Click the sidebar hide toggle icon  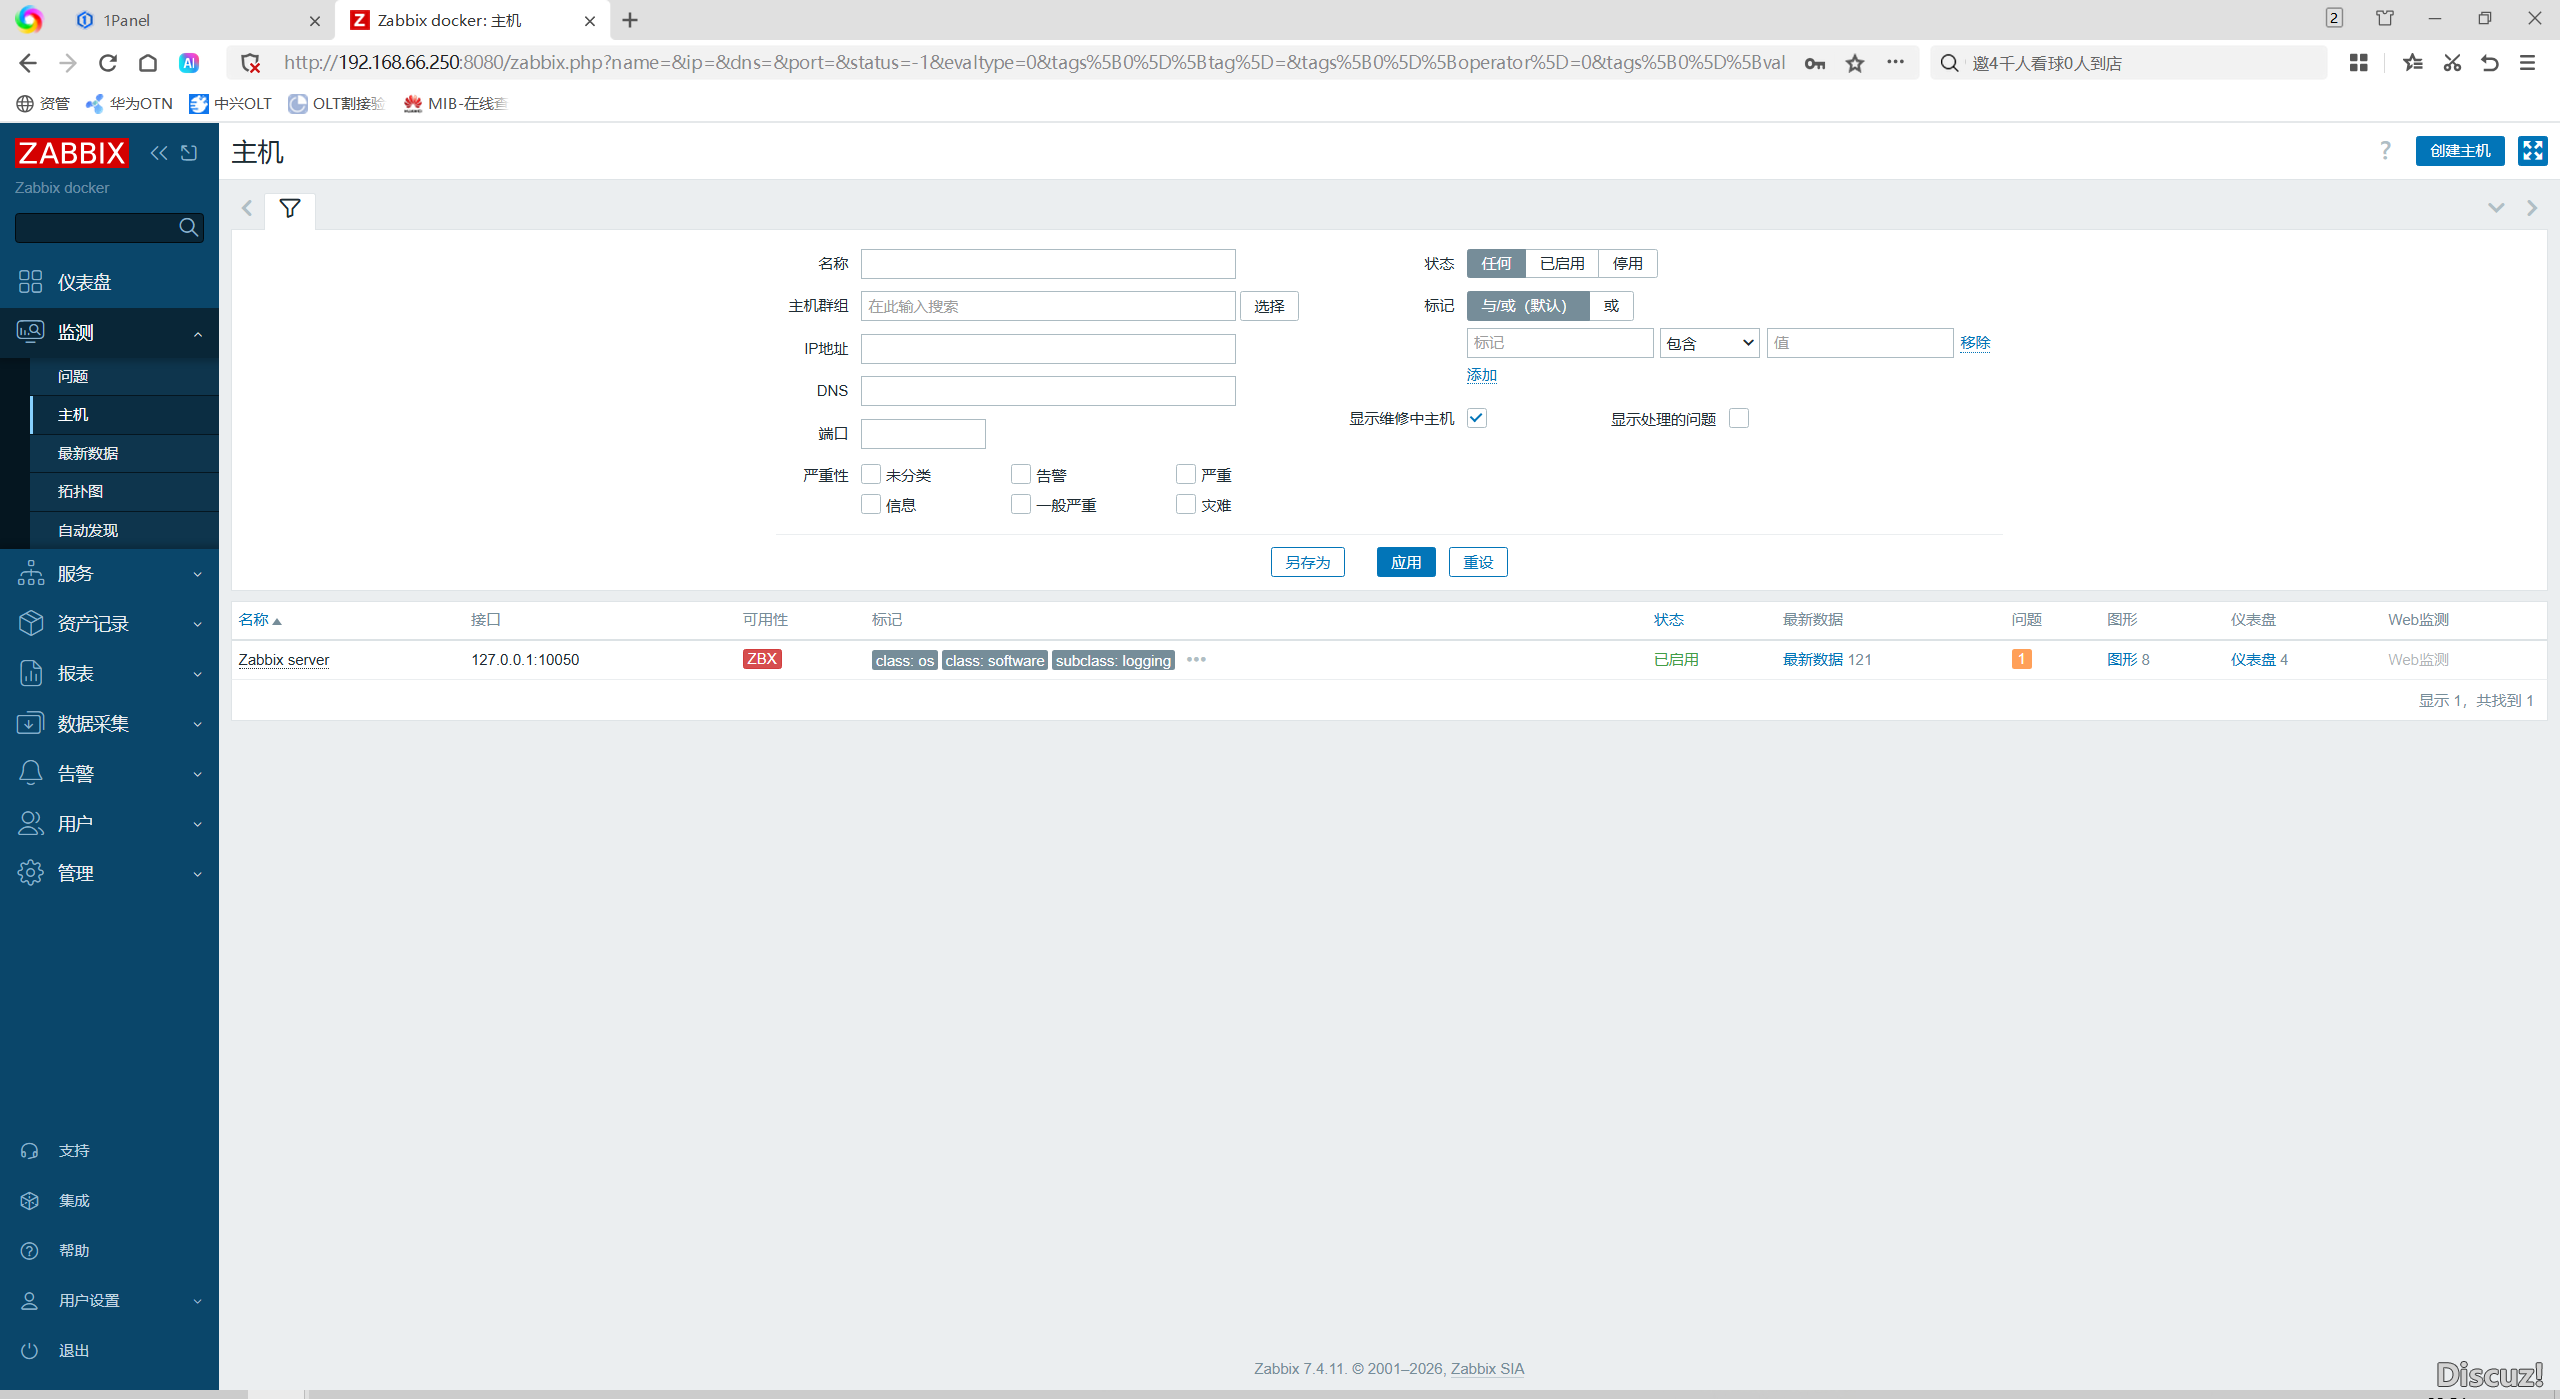tap(189, 153)
